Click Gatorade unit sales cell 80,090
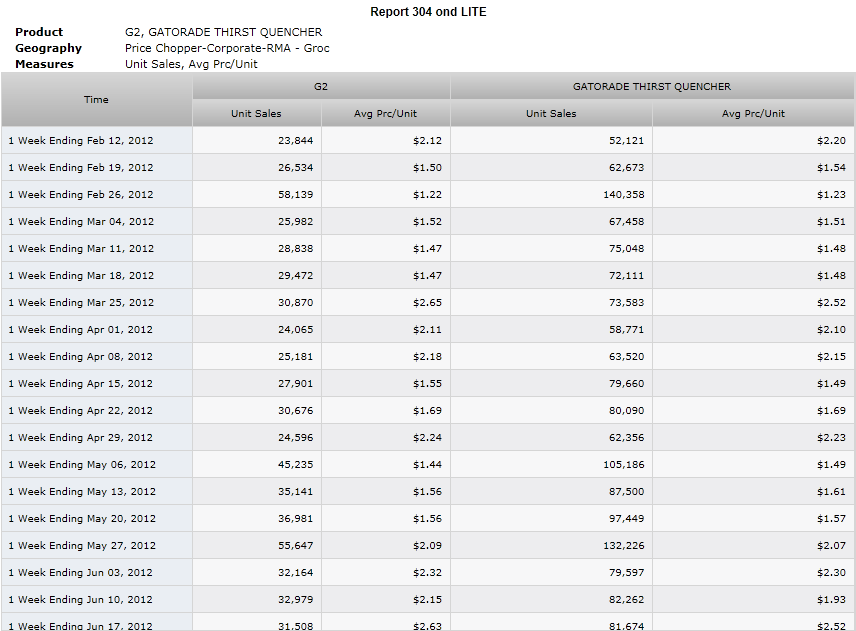The width and height of the screenshot is (856, 631). coord(551,410)
